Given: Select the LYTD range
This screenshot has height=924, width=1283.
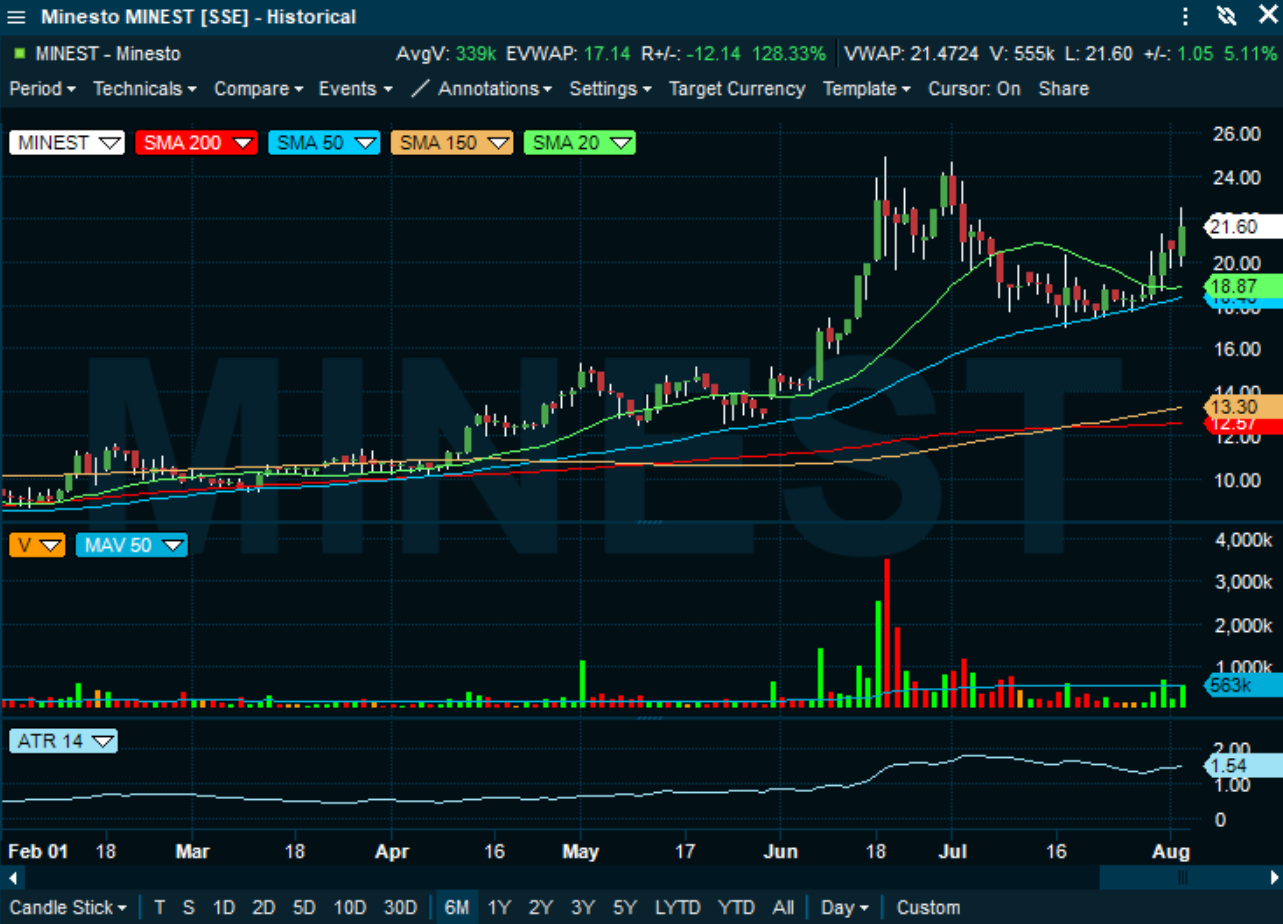Looking at the screenshot, I should click(678, 908).
